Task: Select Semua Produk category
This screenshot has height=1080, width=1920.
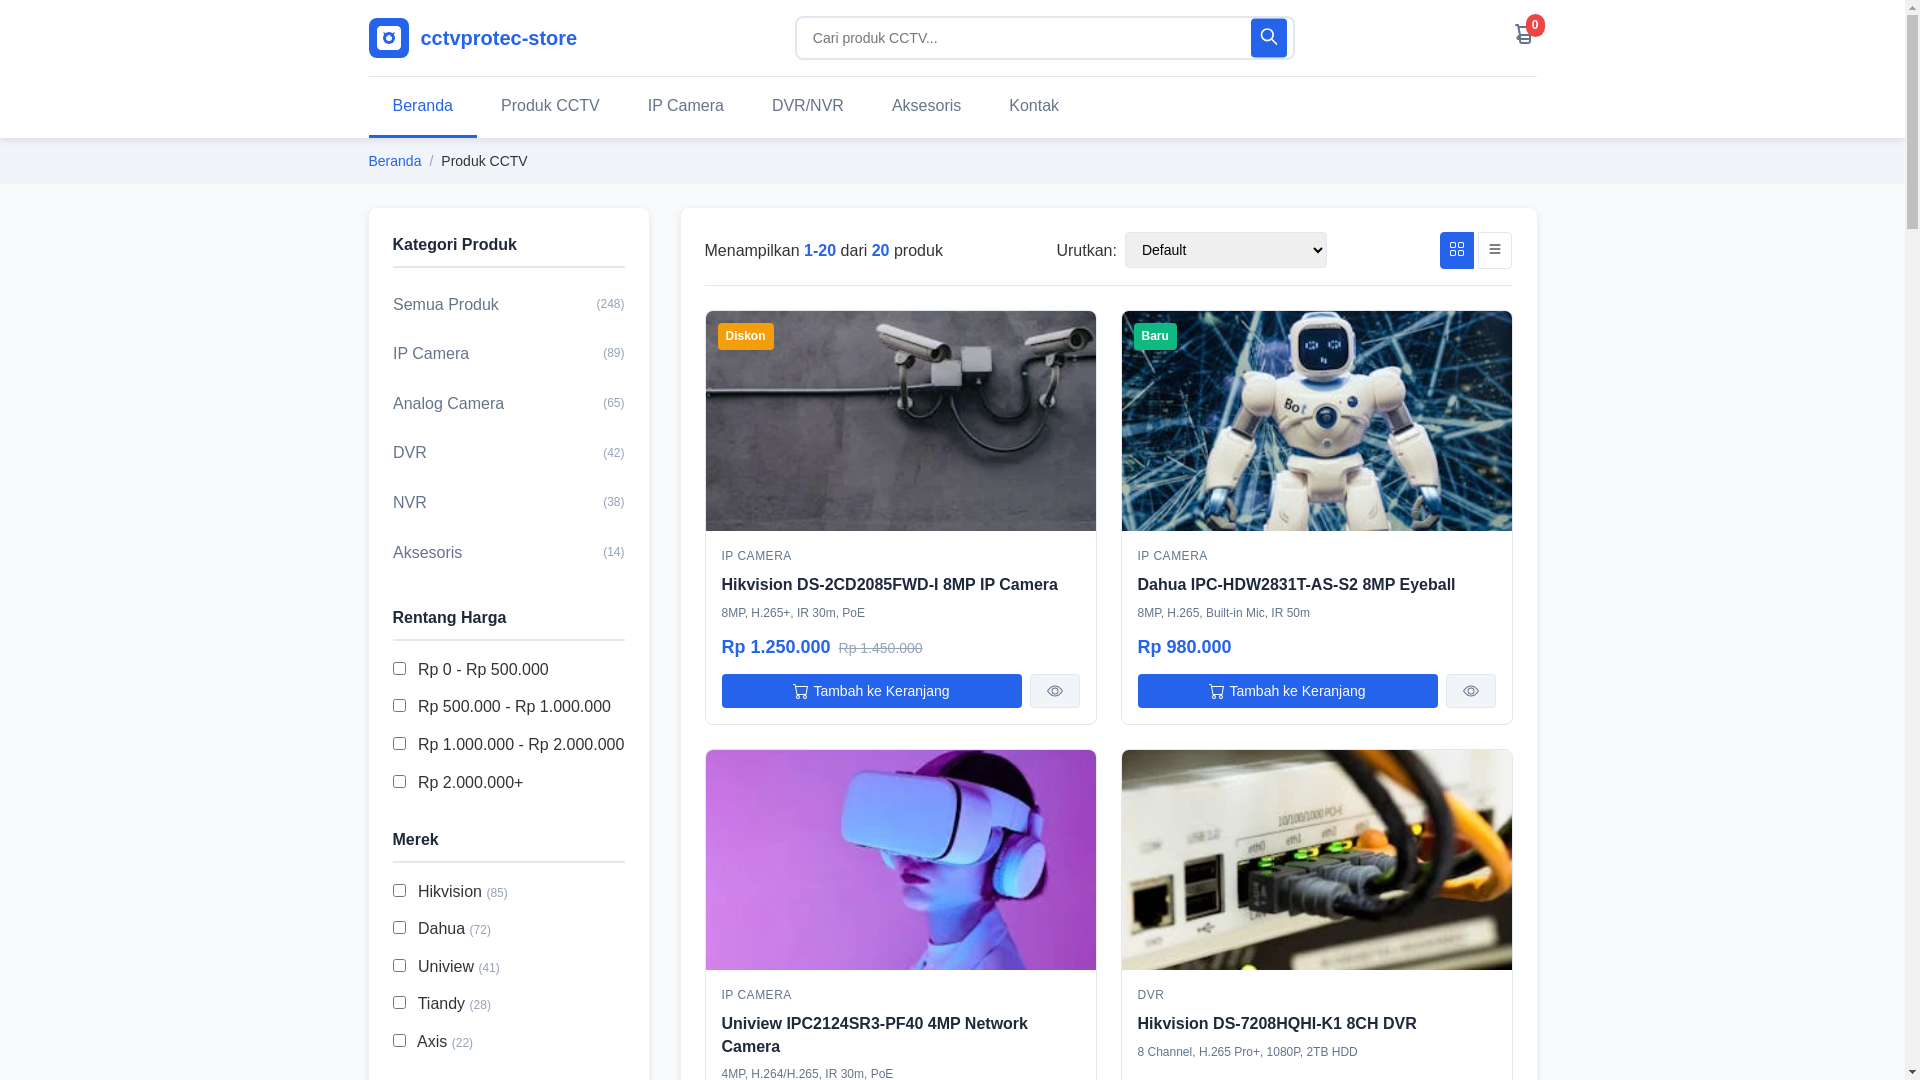Action: point(508,305)
